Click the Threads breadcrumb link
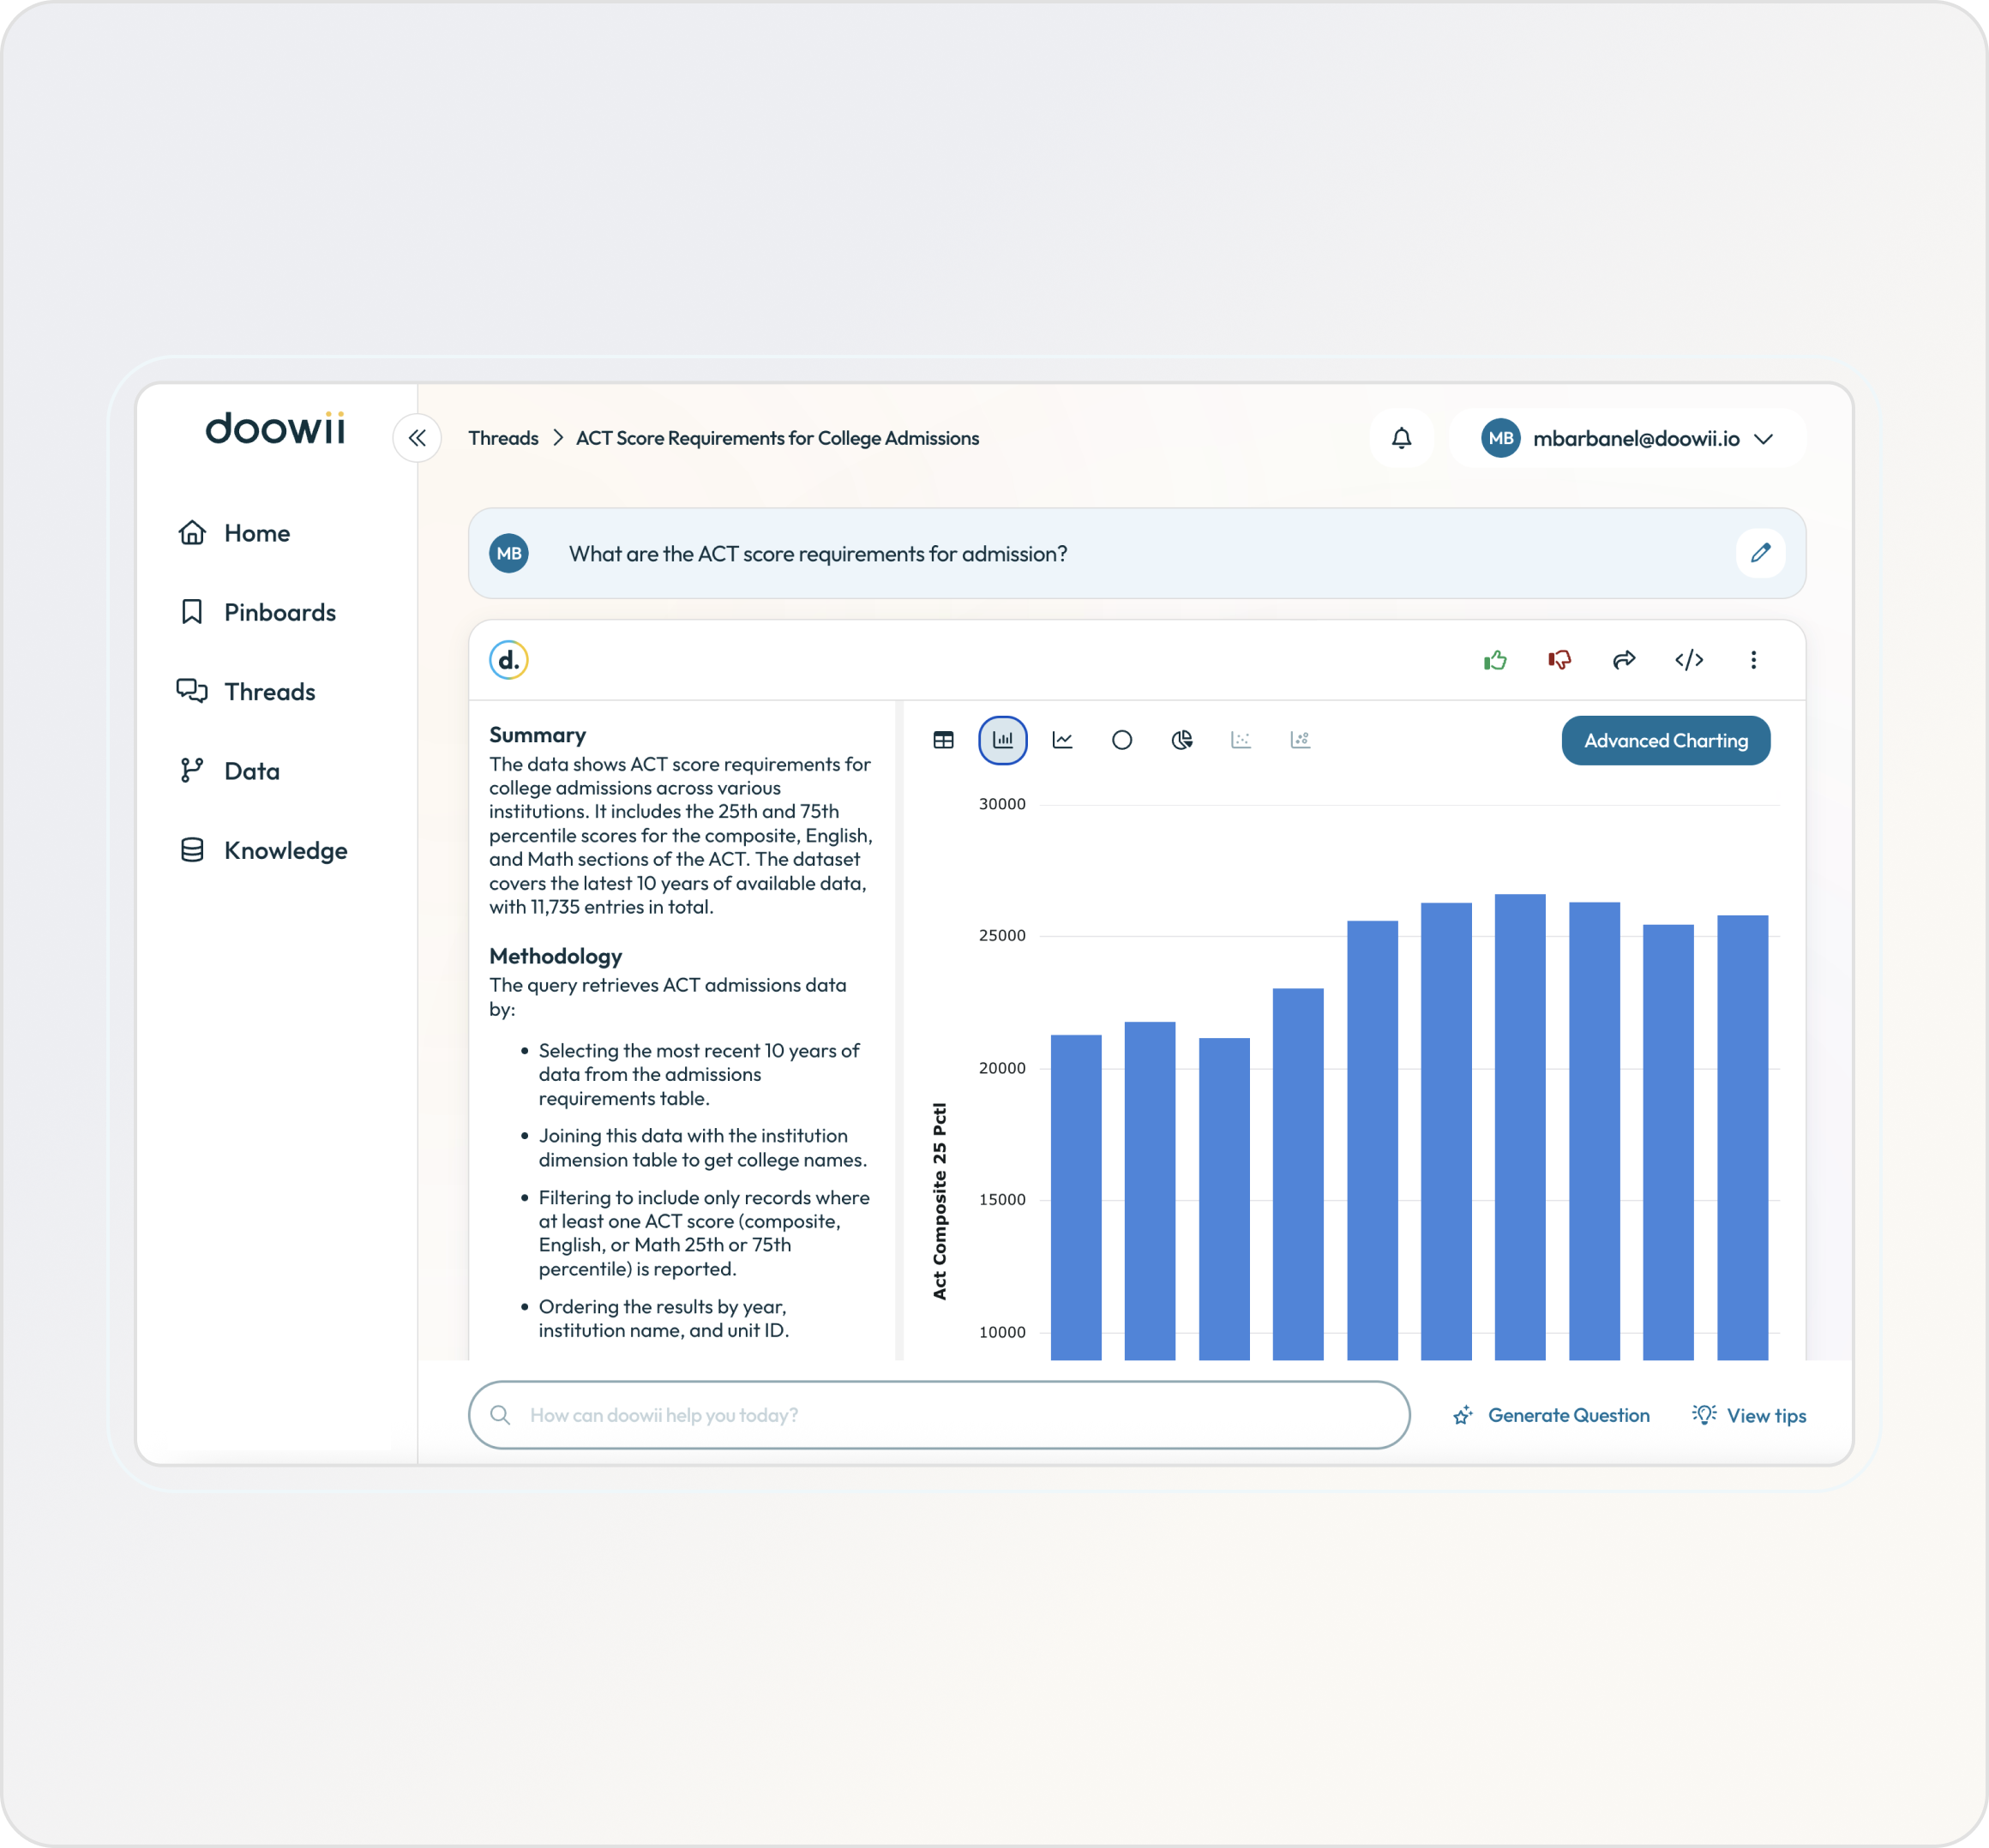 tap(503, 438)
